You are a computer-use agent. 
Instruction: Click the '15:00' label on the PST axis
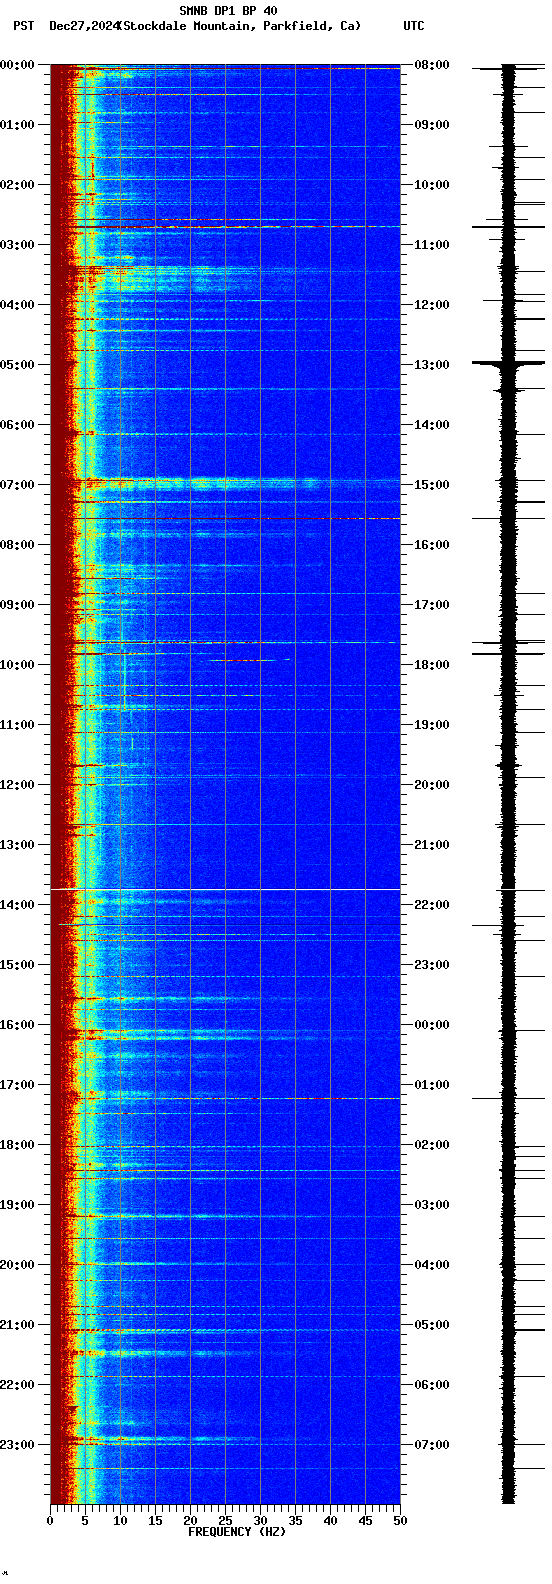pos(17,965)
